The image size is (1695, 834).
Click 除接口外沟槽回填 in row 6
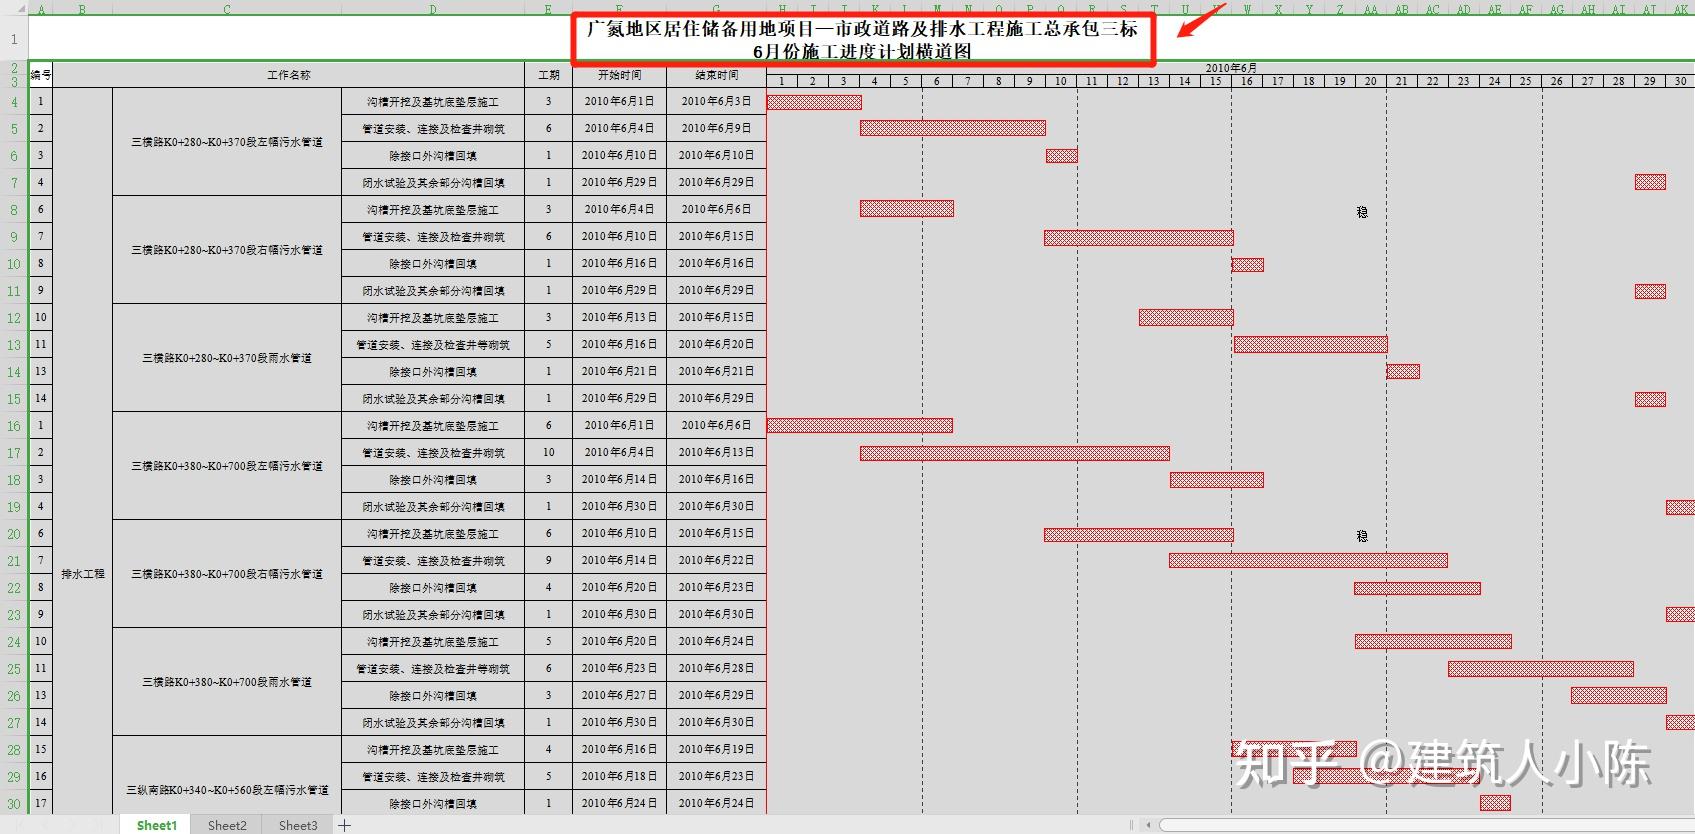click(433, 156)
